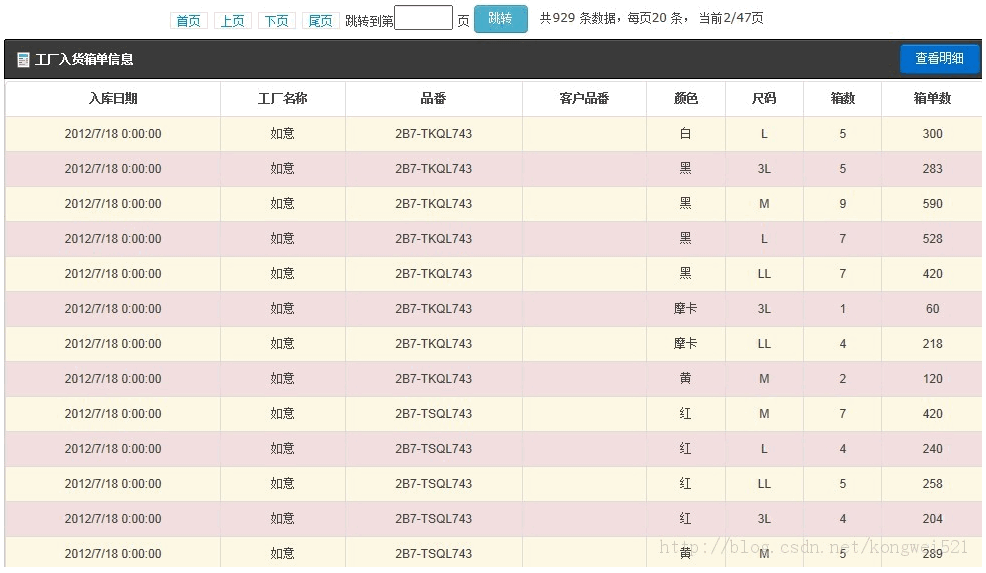Click the 尺码 column header
986x573 pixels.
(764, 99)
